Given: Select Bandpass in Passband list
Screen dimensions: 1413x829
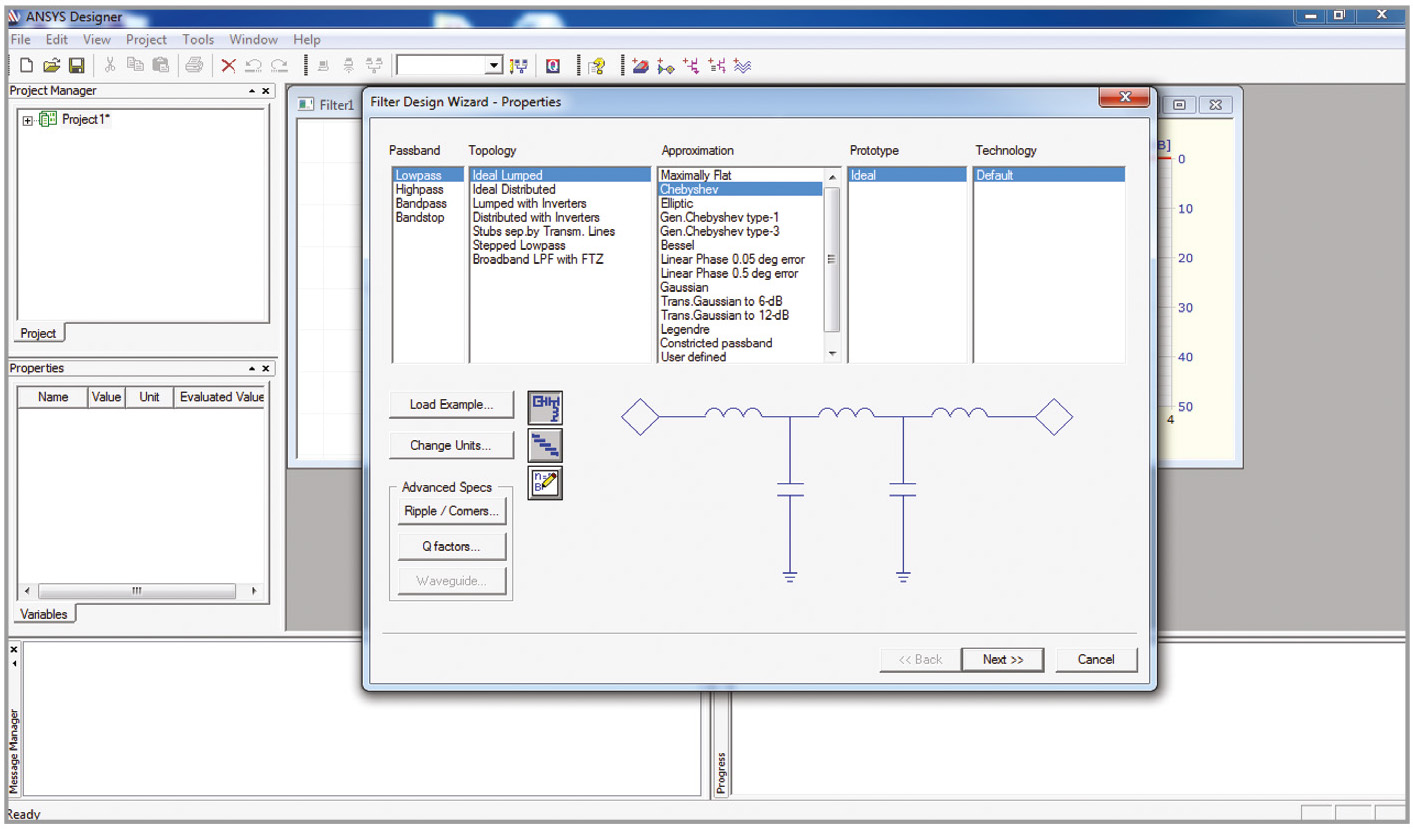Looking at the screenshot, I should click(x=421, y=204).
